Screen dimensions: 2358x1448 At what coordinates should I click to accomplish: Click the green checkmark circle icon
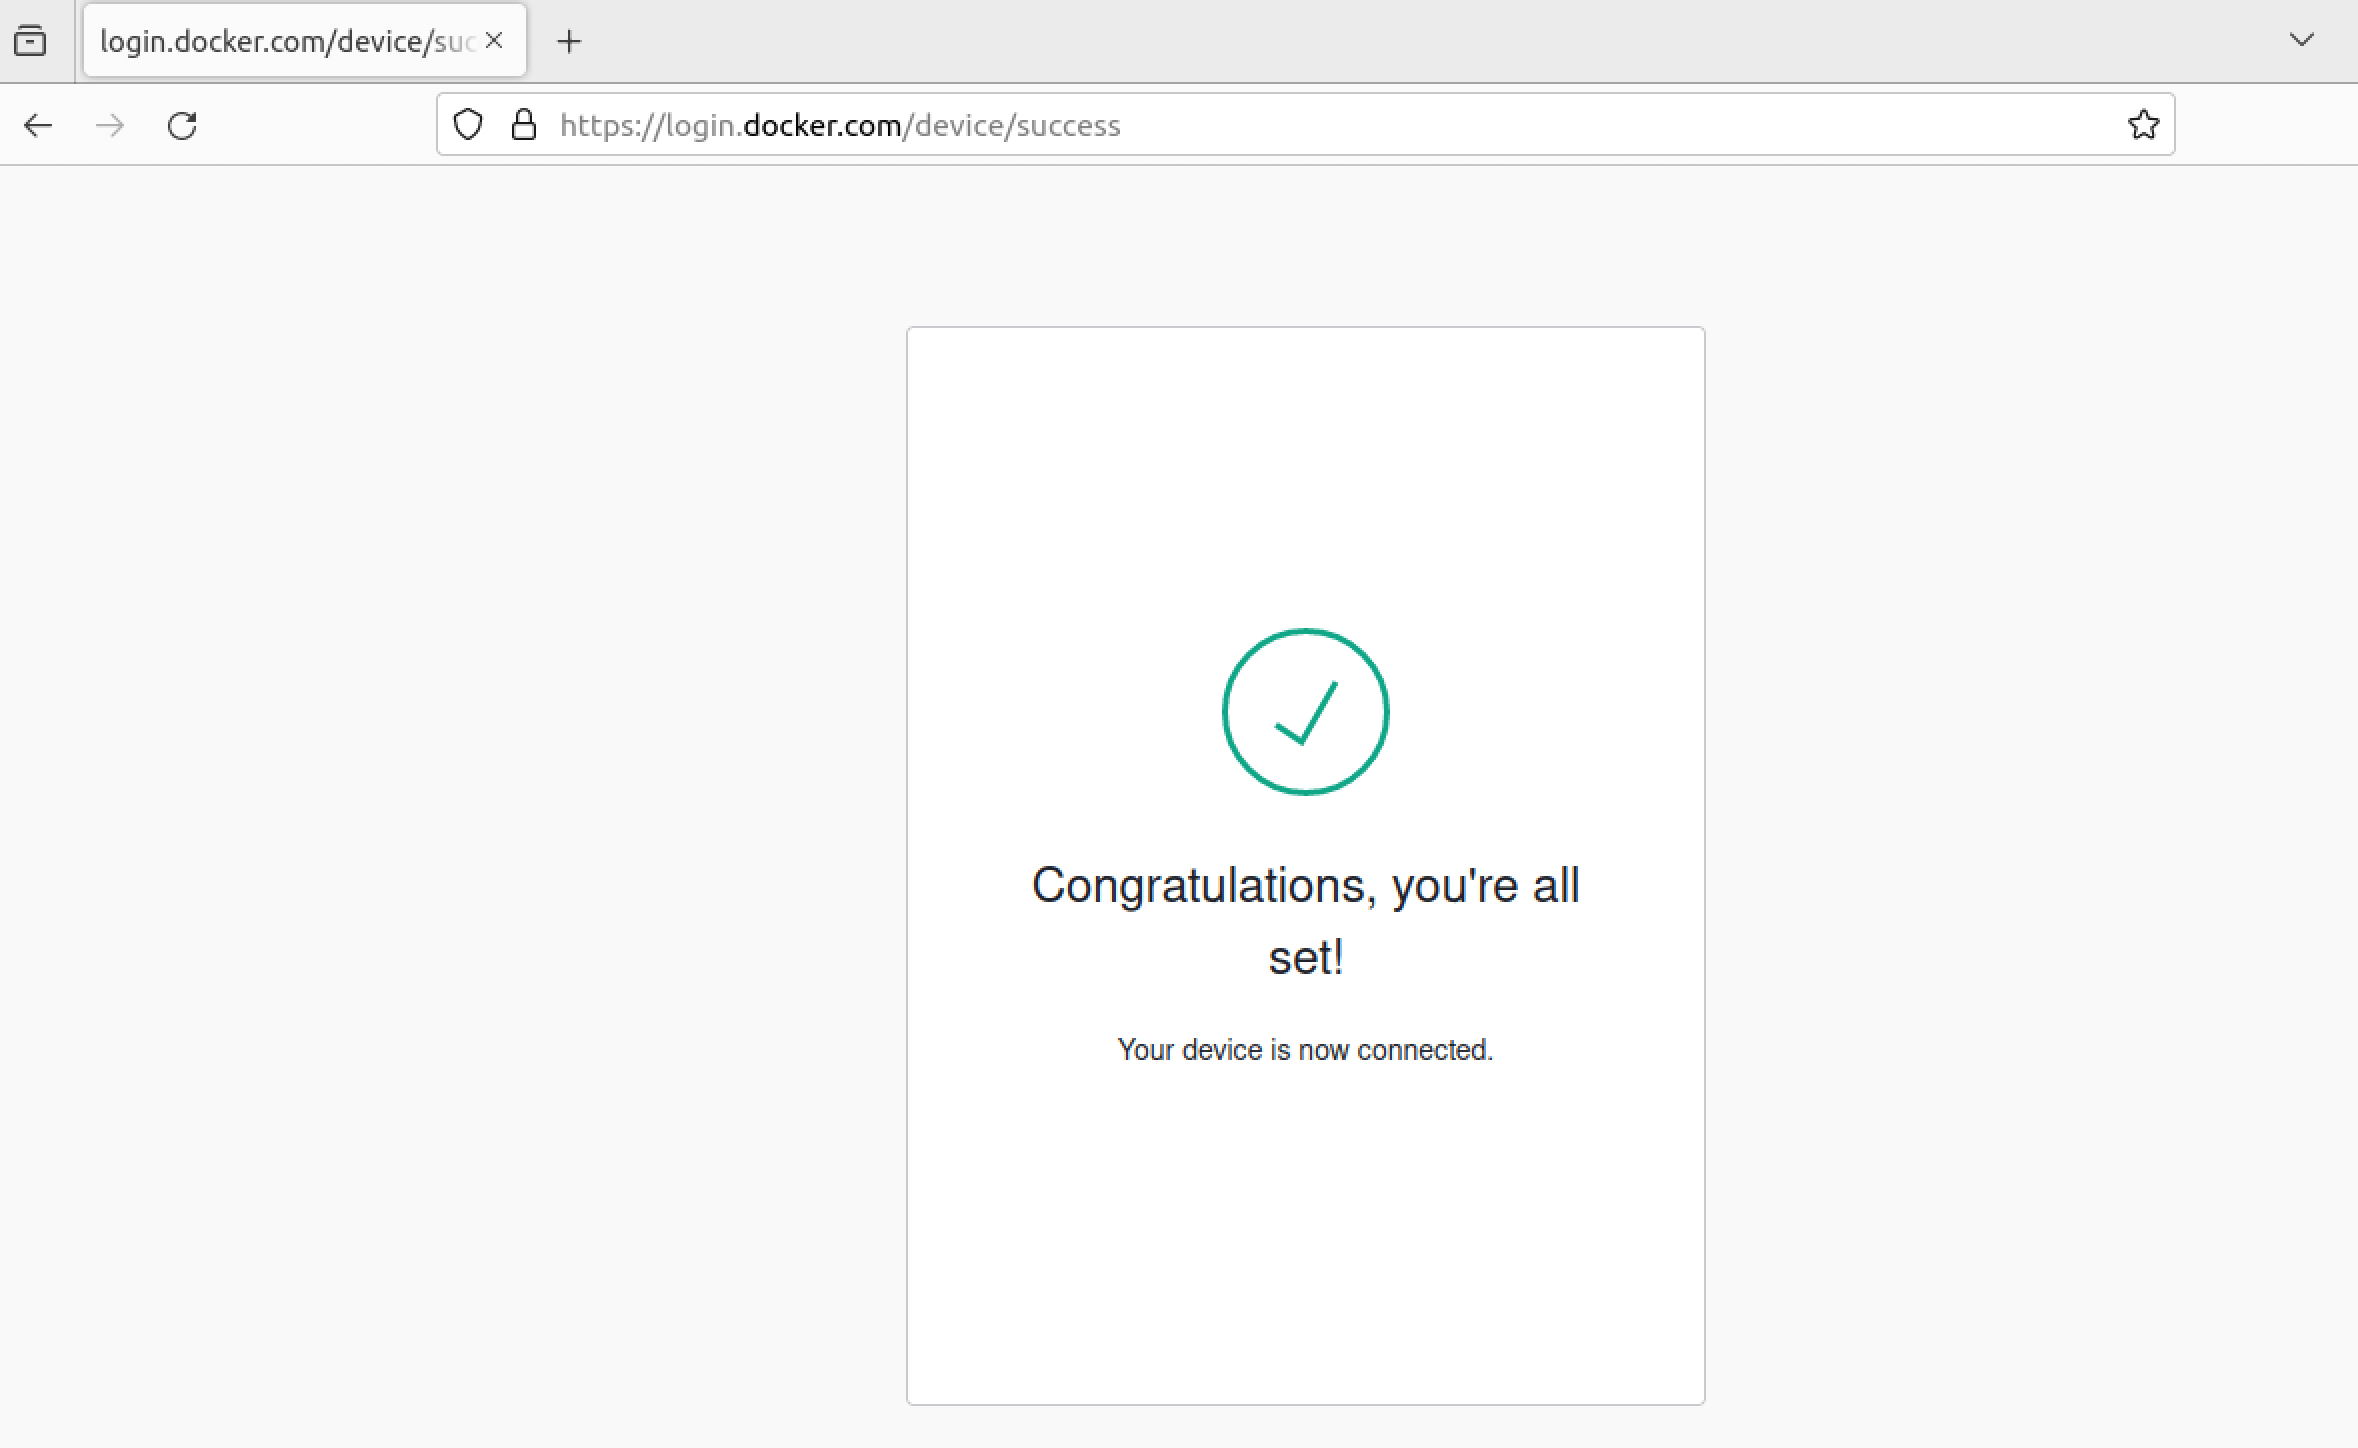(x=1305, y=712)
